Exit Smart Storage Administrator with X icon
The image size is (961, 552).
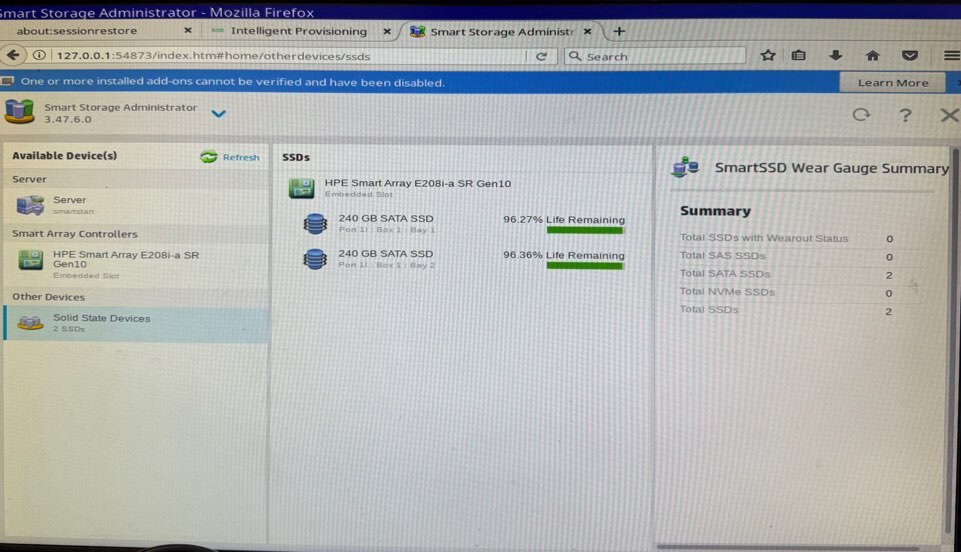point(949,115)
